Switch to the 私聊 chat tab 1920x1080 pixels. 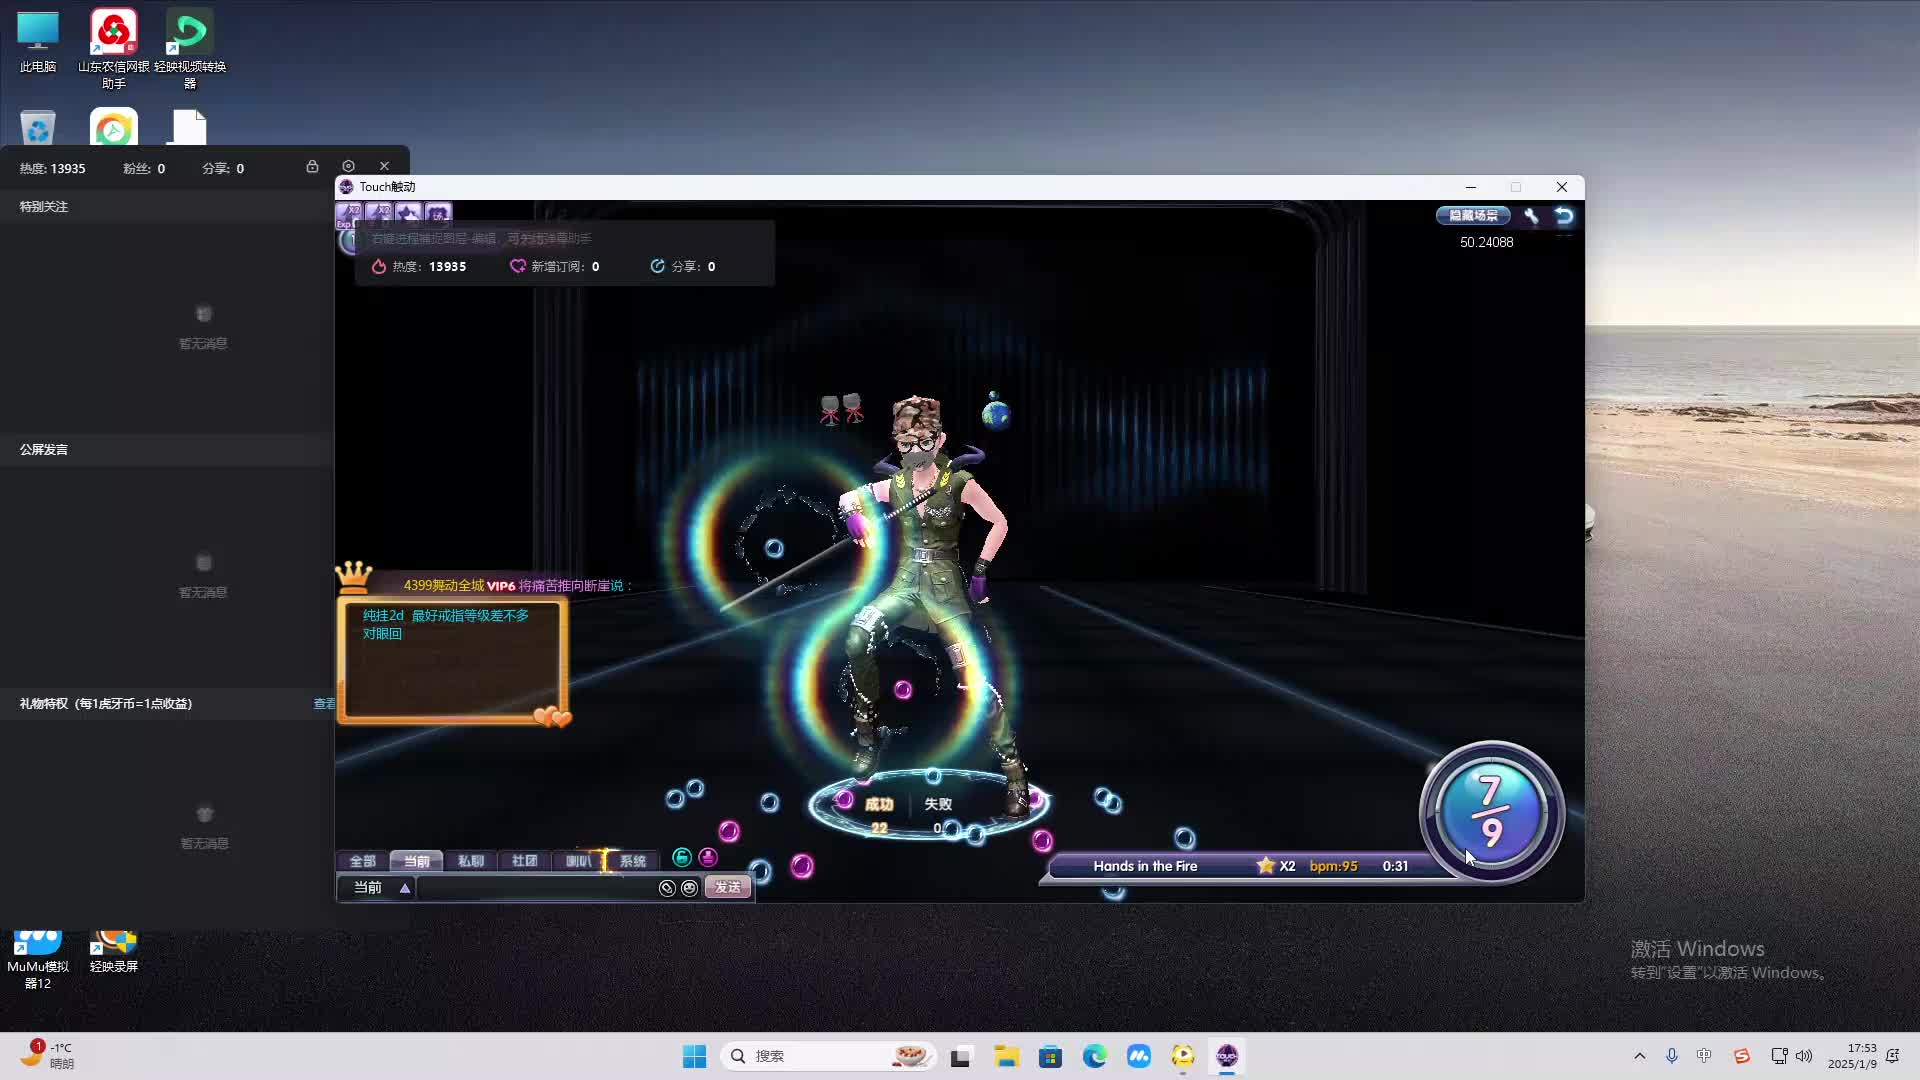470,861
